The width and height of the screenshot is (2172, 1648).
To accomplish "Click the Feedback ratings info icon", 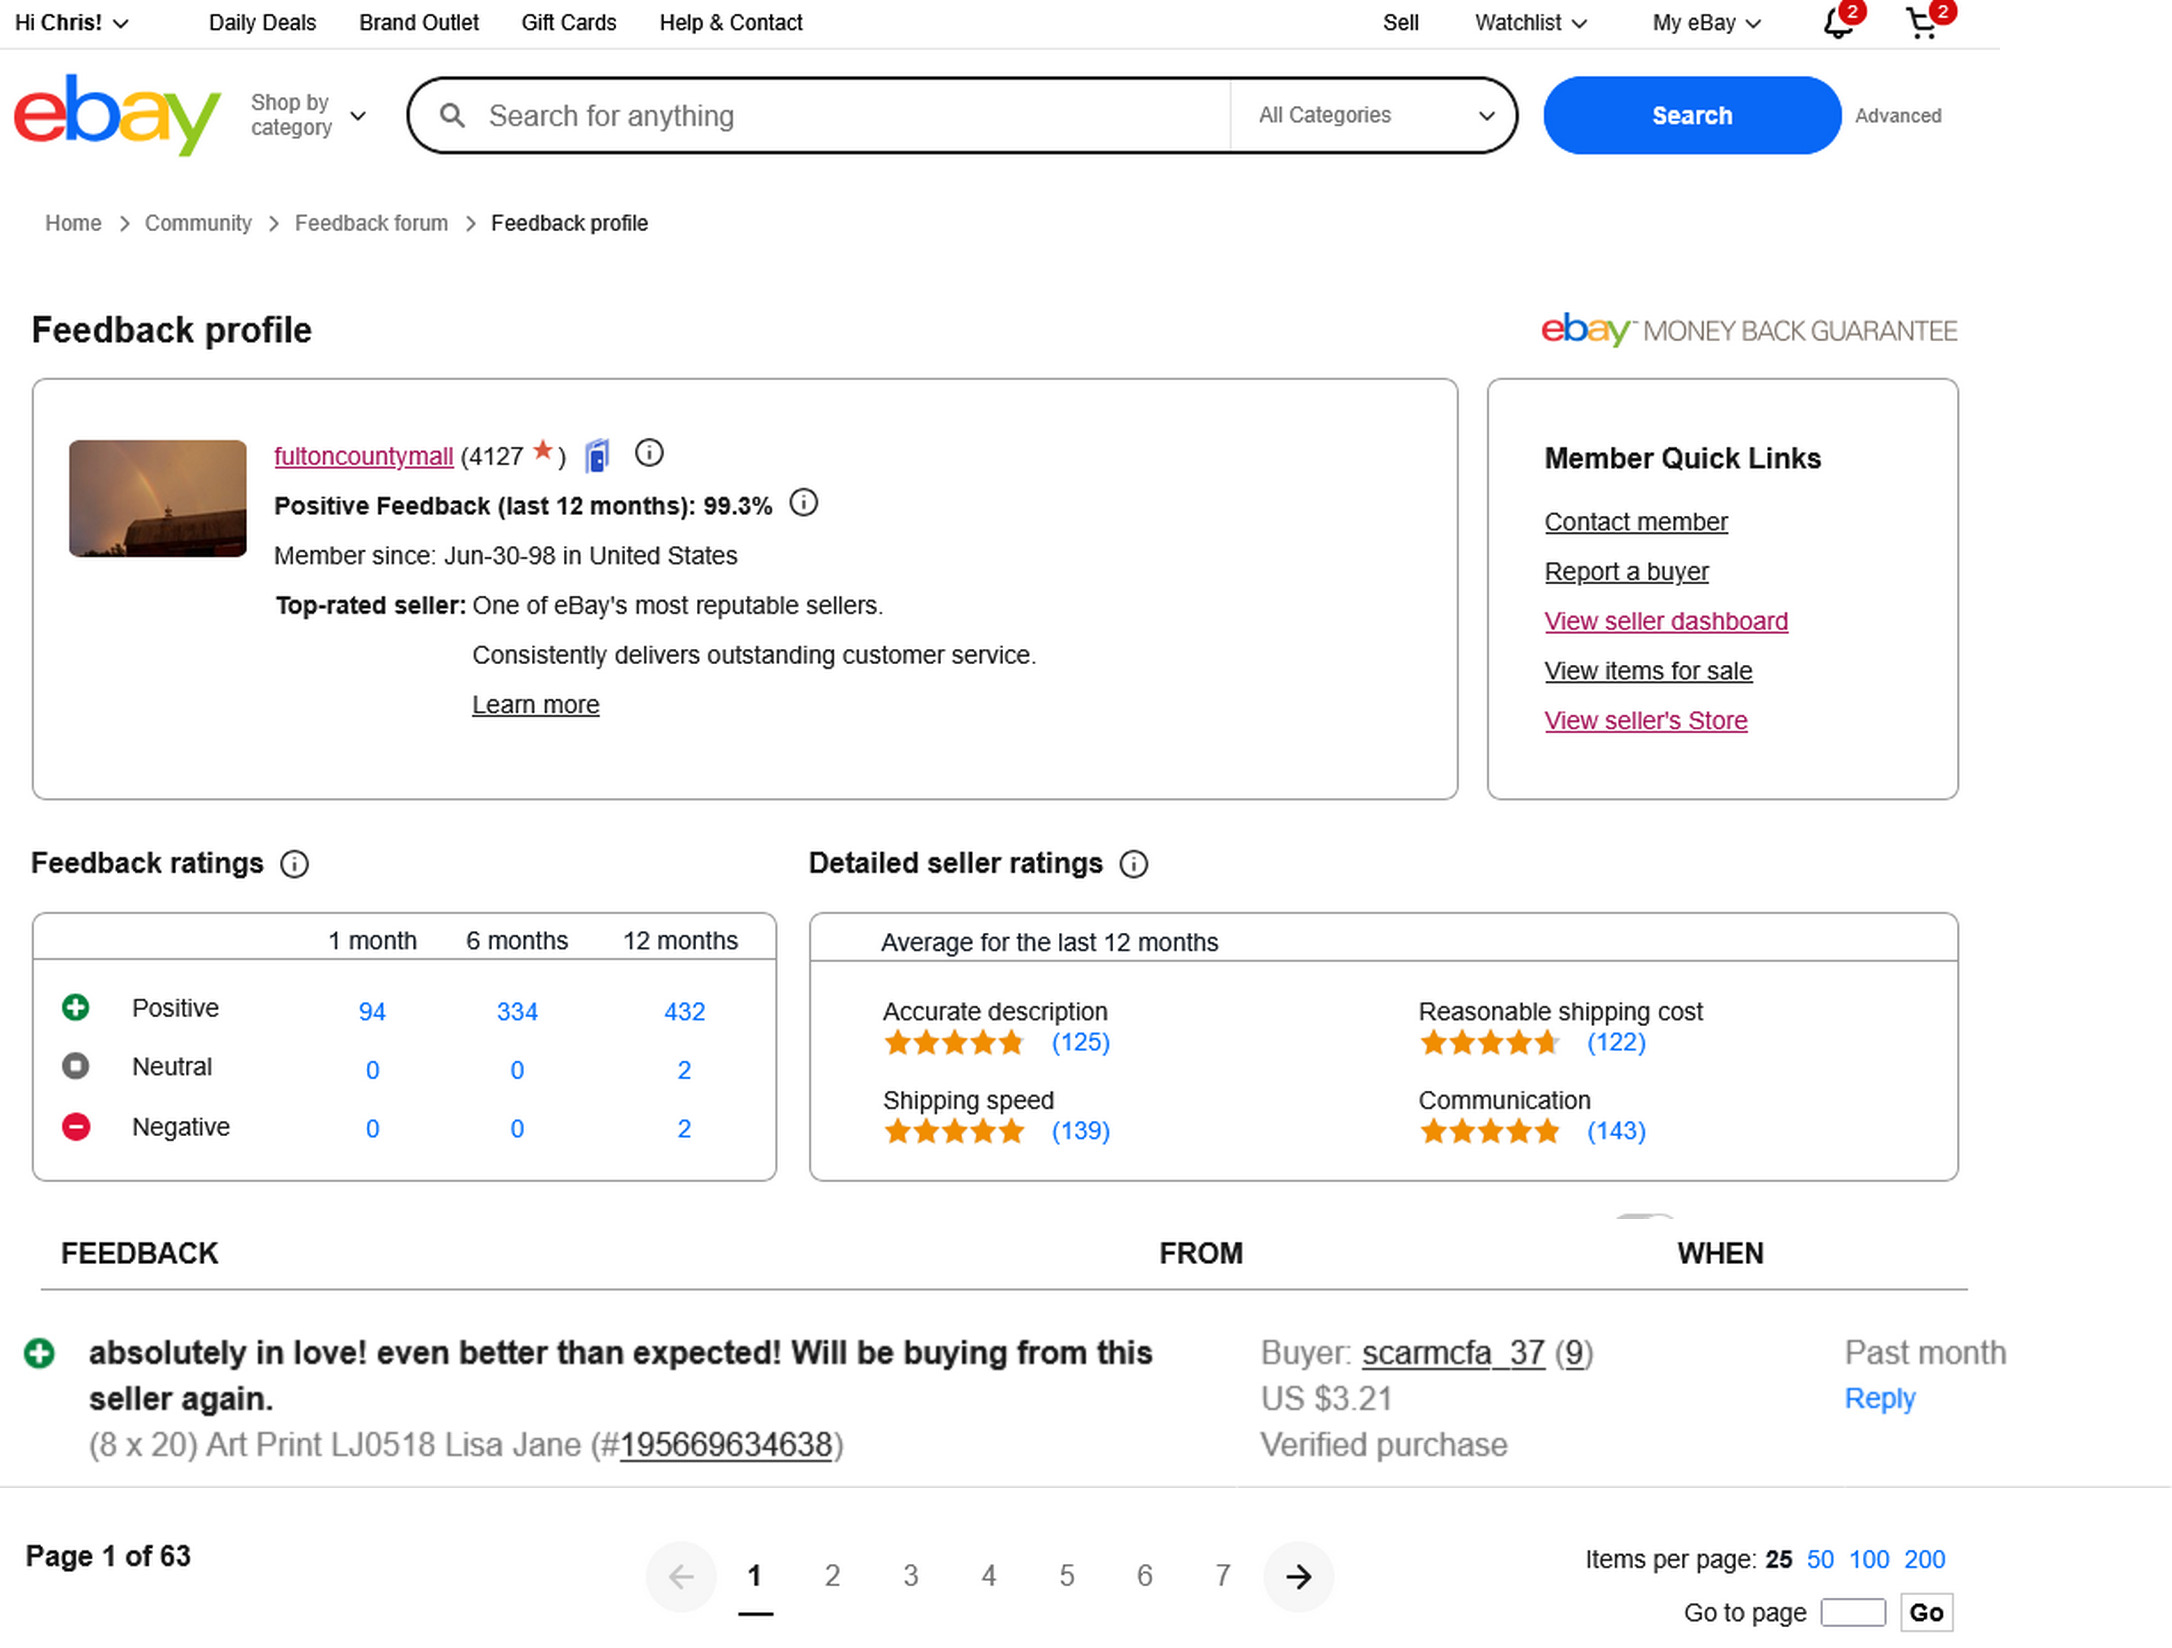I will [x=294, y=864].
